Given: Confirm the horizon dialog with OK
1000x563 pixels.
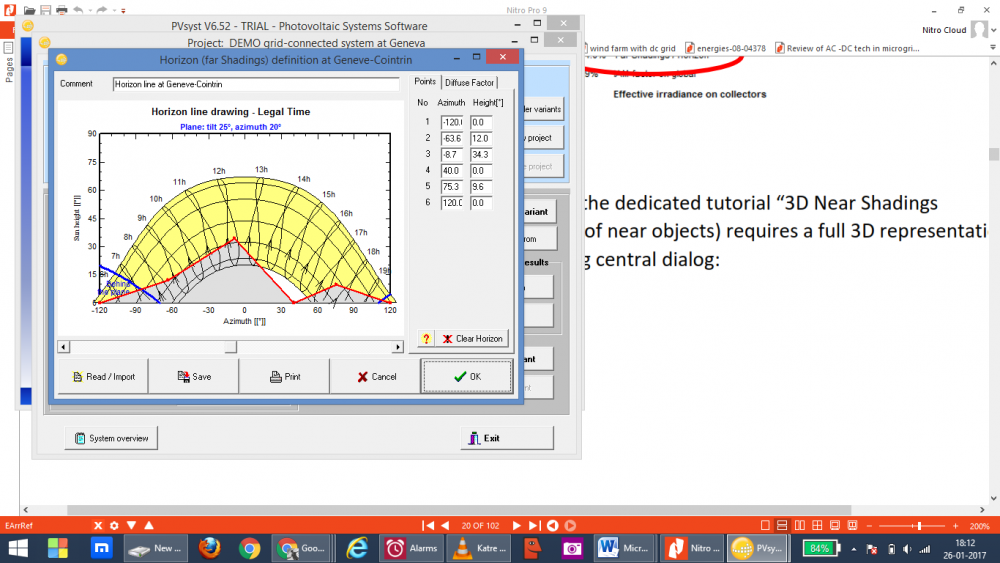Looking at the screenshot, I should 467,377.
